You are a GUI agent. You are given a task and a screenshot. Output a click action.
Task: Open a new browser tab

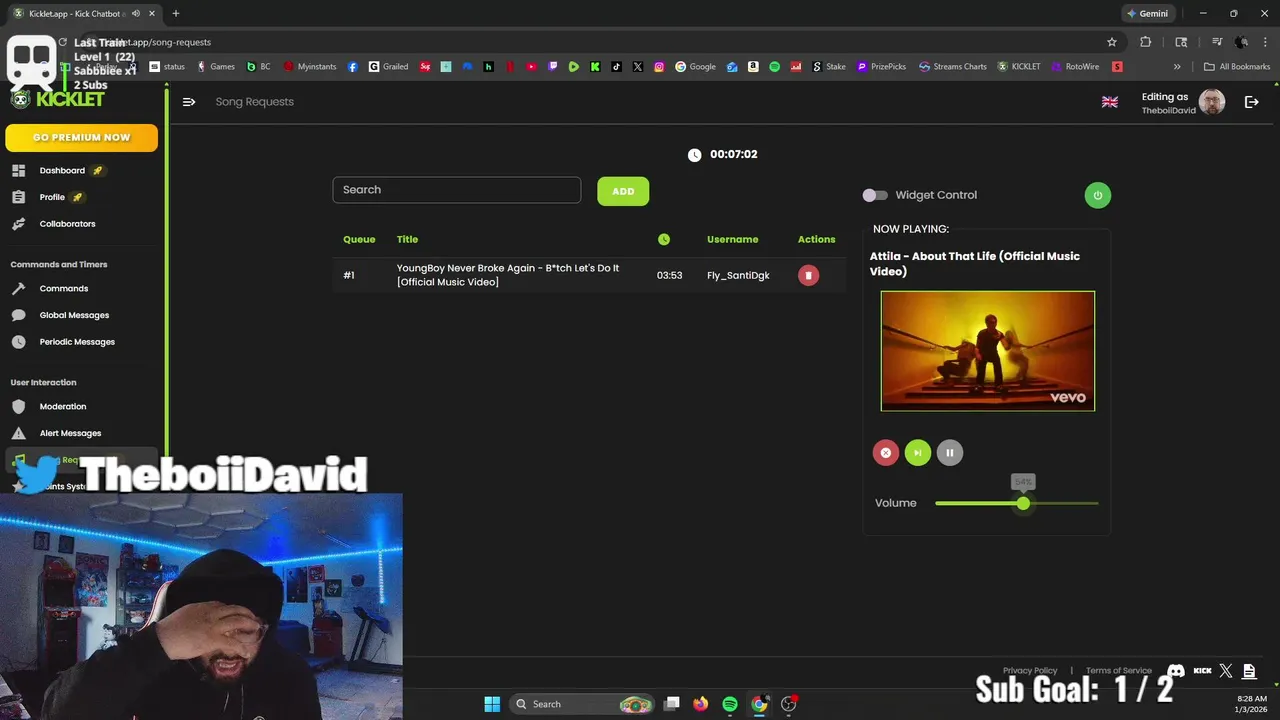[x=175, y=14]
